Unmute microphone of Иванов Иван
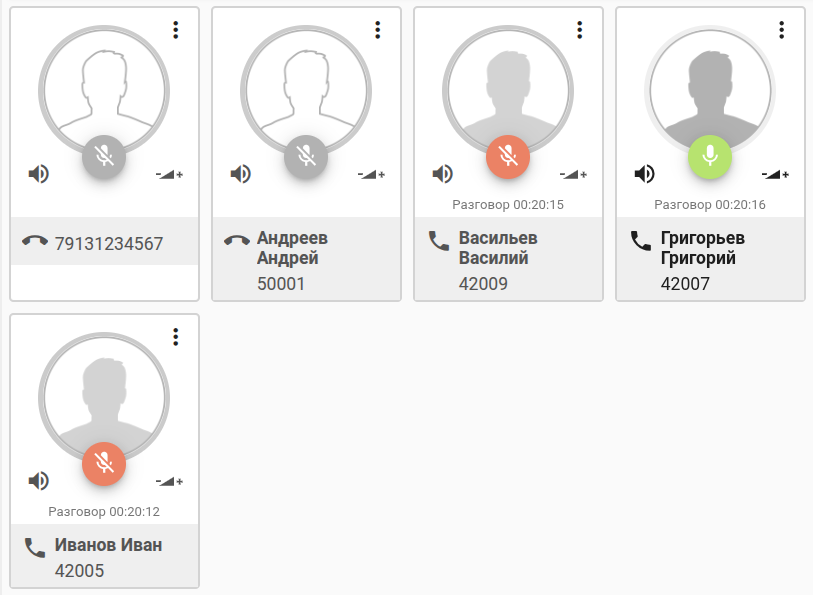This screenshot has height=595, width=813. point(104,463)
